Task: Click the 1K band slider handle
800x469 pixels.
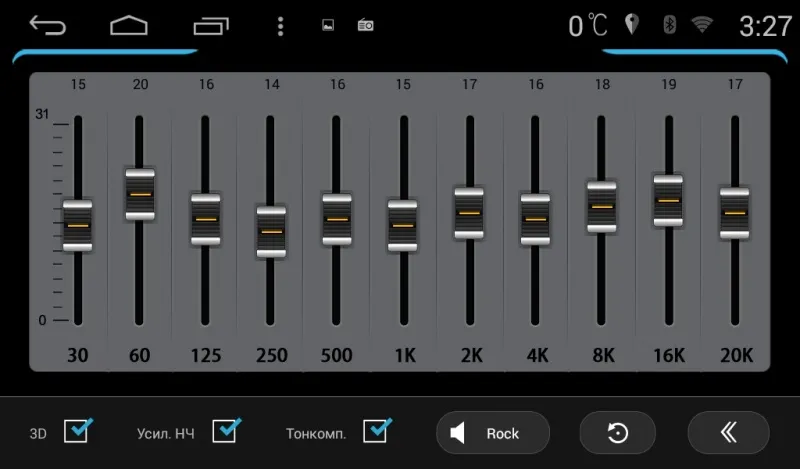Action: click(x=403, y=225)
